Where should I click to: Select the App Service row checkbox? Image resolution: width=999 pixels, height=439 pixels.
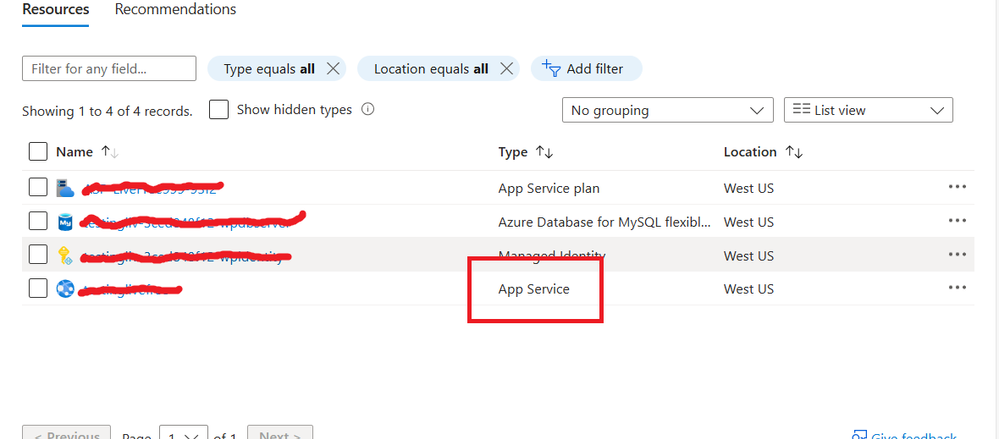[38, 289]
